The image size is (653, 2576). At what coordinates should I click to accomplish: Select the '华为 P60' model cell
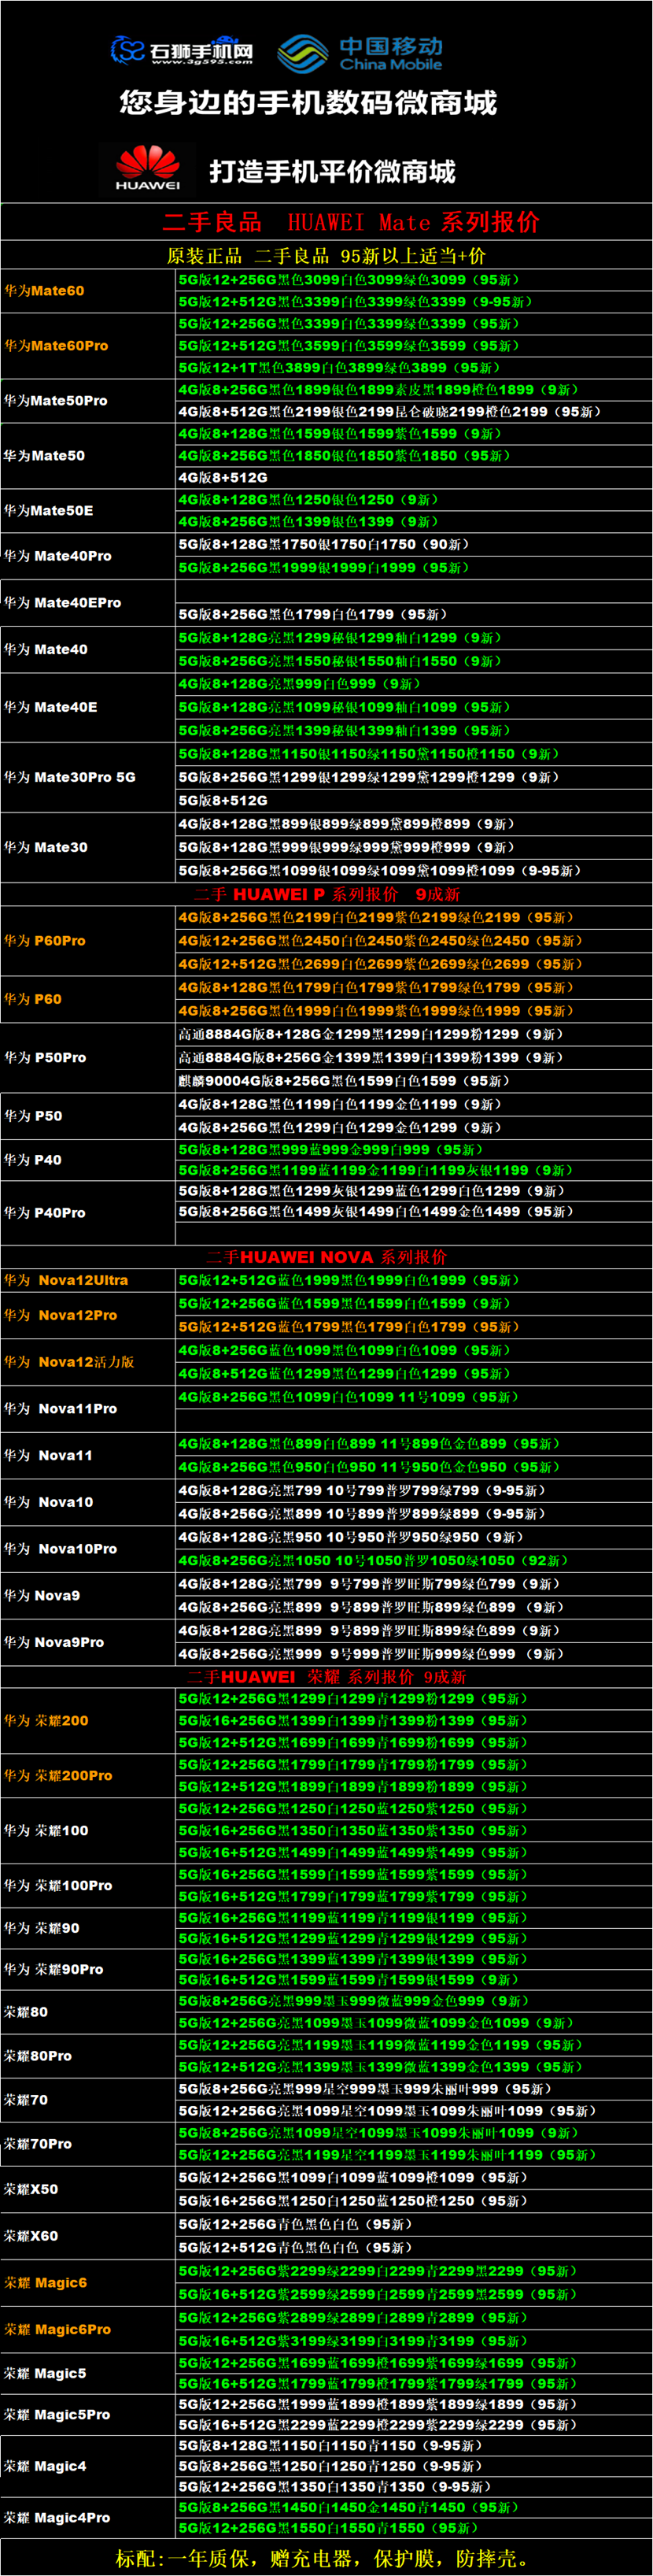[88, 999]
